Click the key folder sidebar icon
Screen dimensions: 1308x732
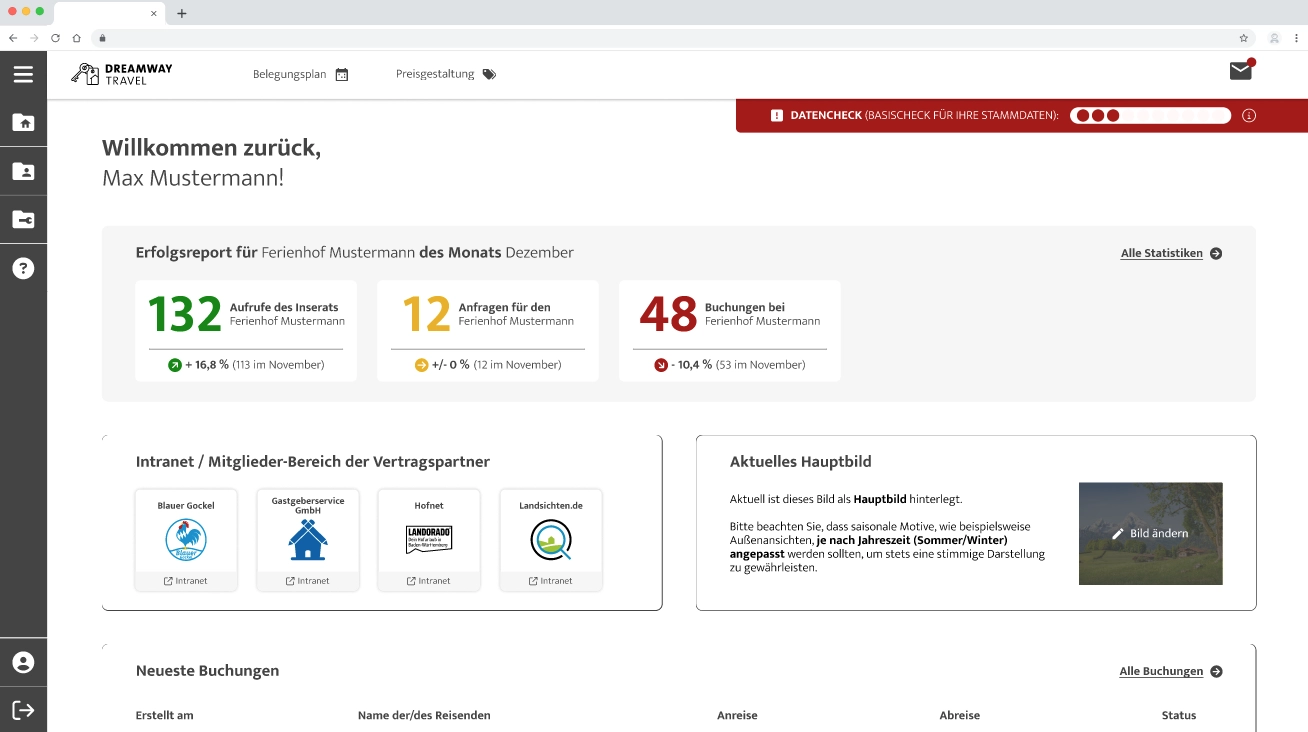(23, 220)
